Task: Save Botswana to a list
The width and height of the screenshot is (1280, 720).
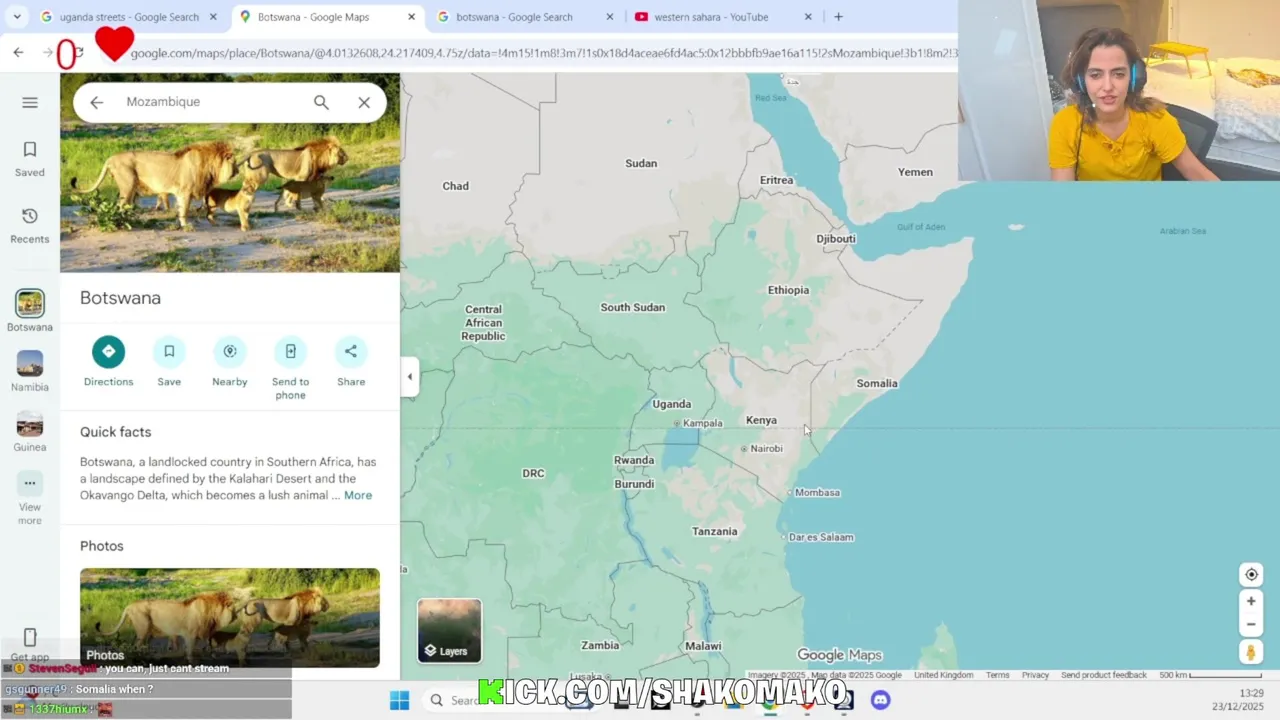Action: [169, 363]
